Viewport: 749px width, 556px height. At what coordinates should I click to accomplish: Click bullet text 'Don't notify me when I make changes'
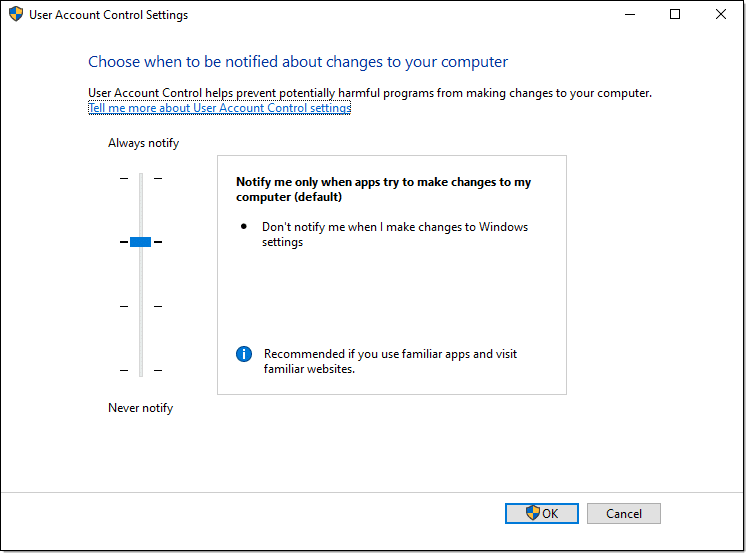coord(395,234)
